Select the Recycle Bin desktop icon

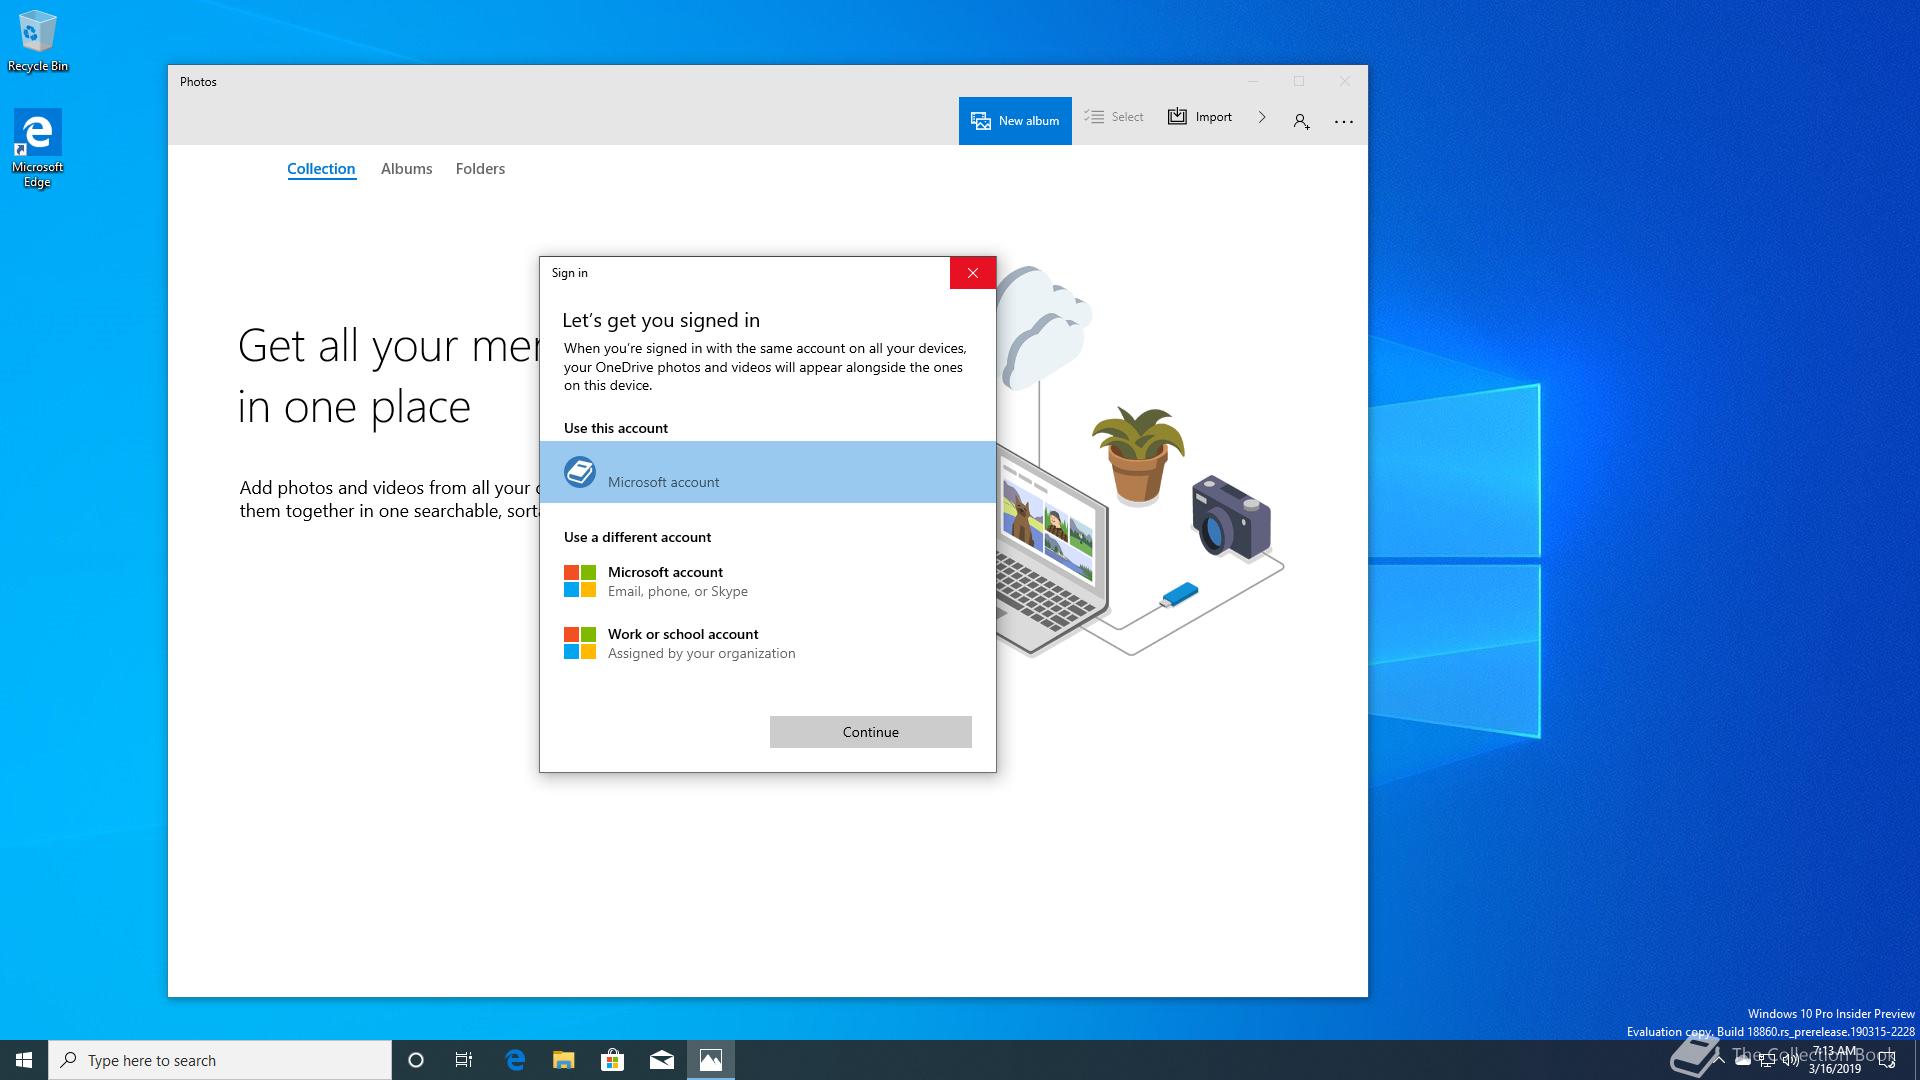[38, 41]
